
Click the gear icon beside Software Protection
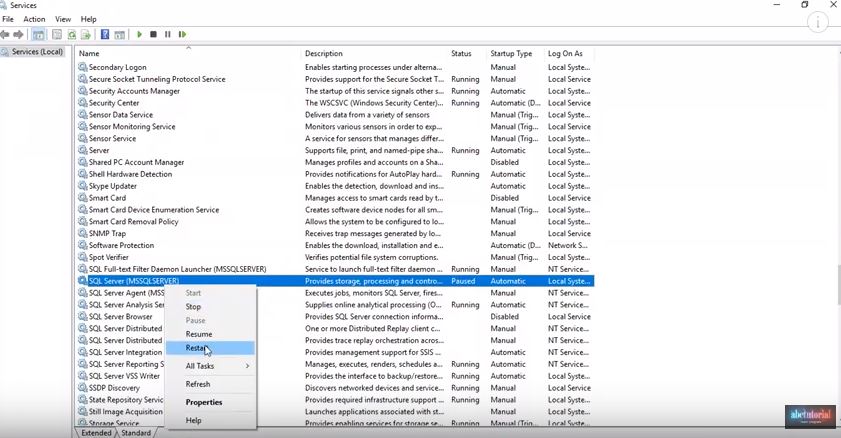83,246
